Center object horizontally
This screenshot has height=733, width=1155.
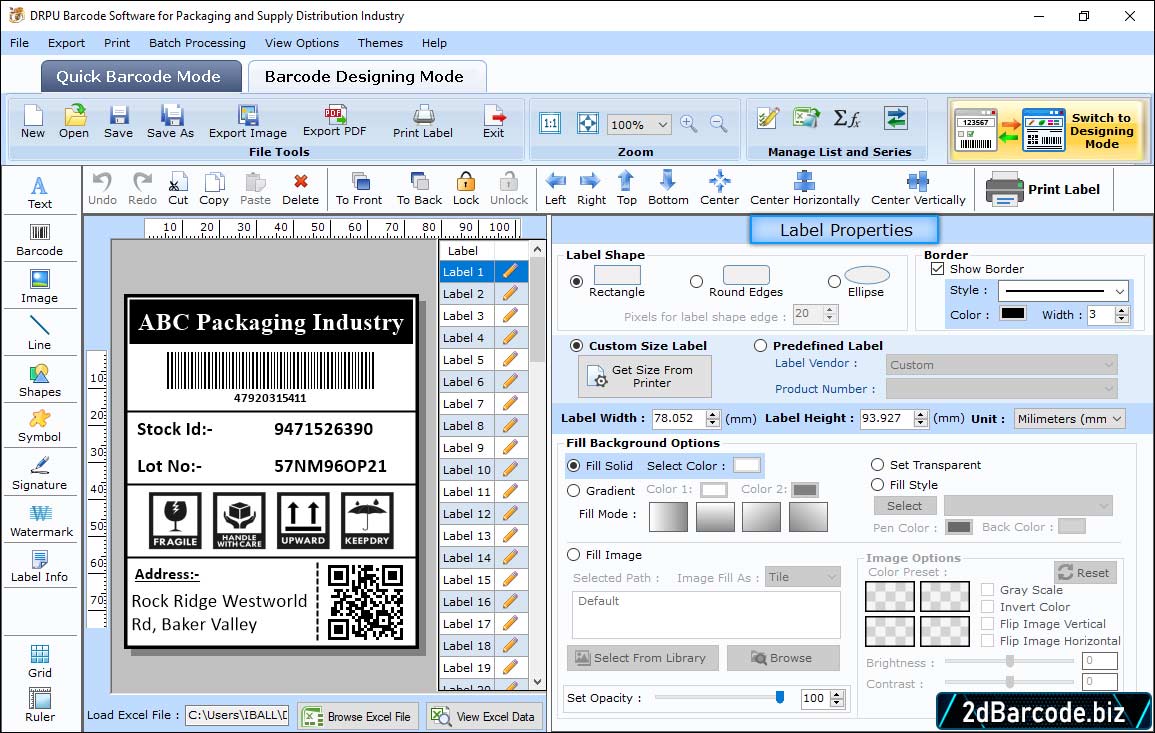(804, 189)
